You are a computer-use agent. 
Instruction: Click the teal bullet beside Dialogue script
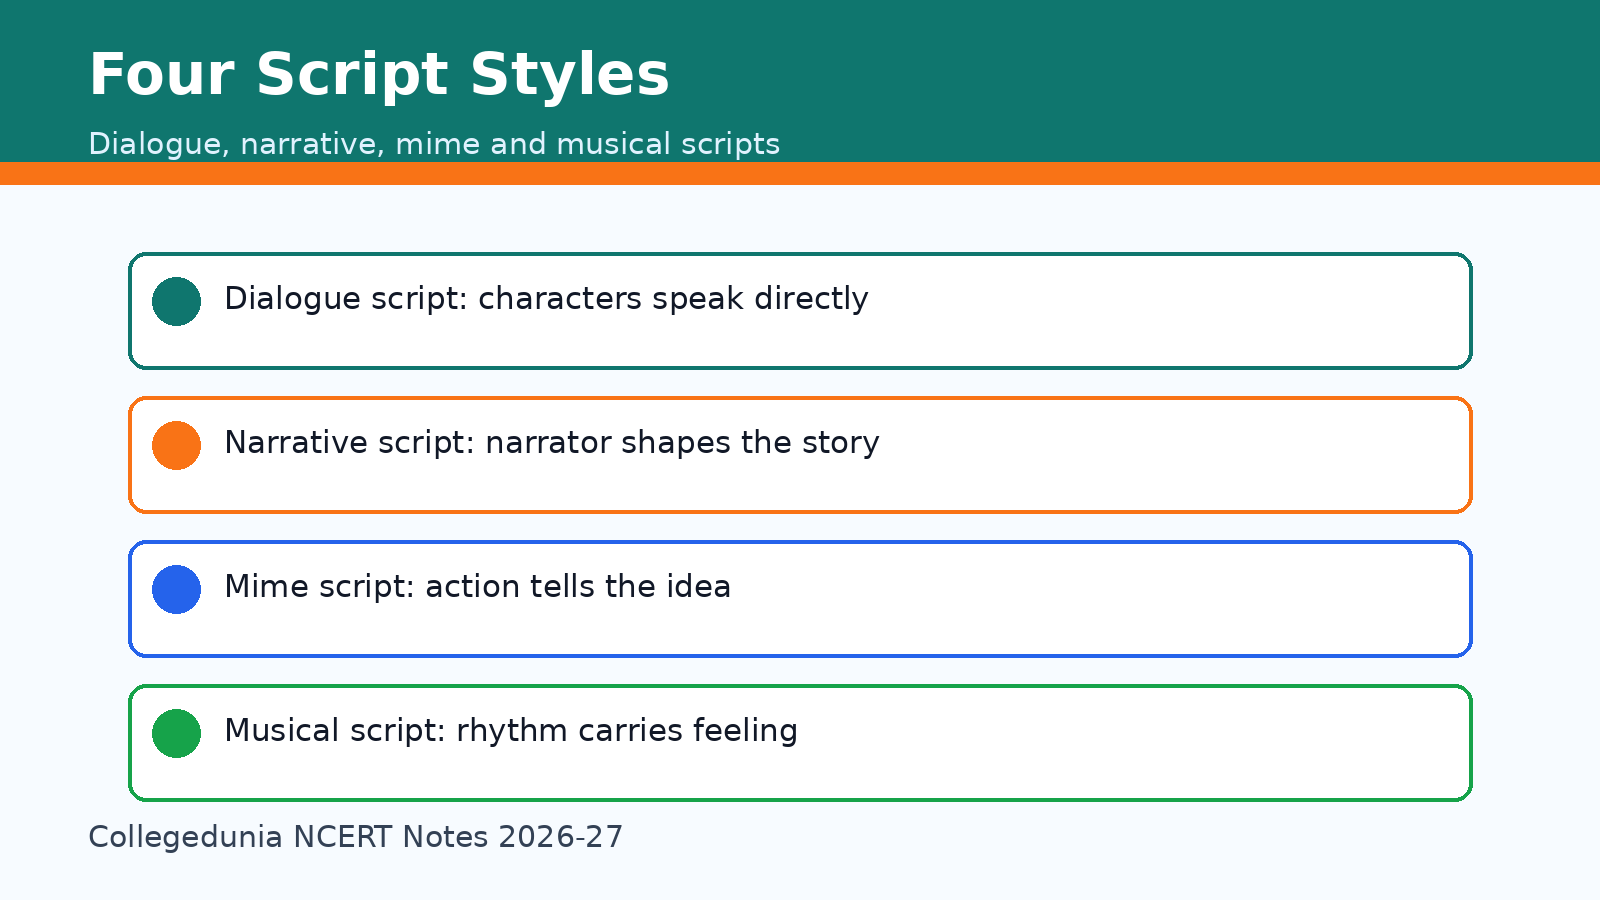pos(176,301)
